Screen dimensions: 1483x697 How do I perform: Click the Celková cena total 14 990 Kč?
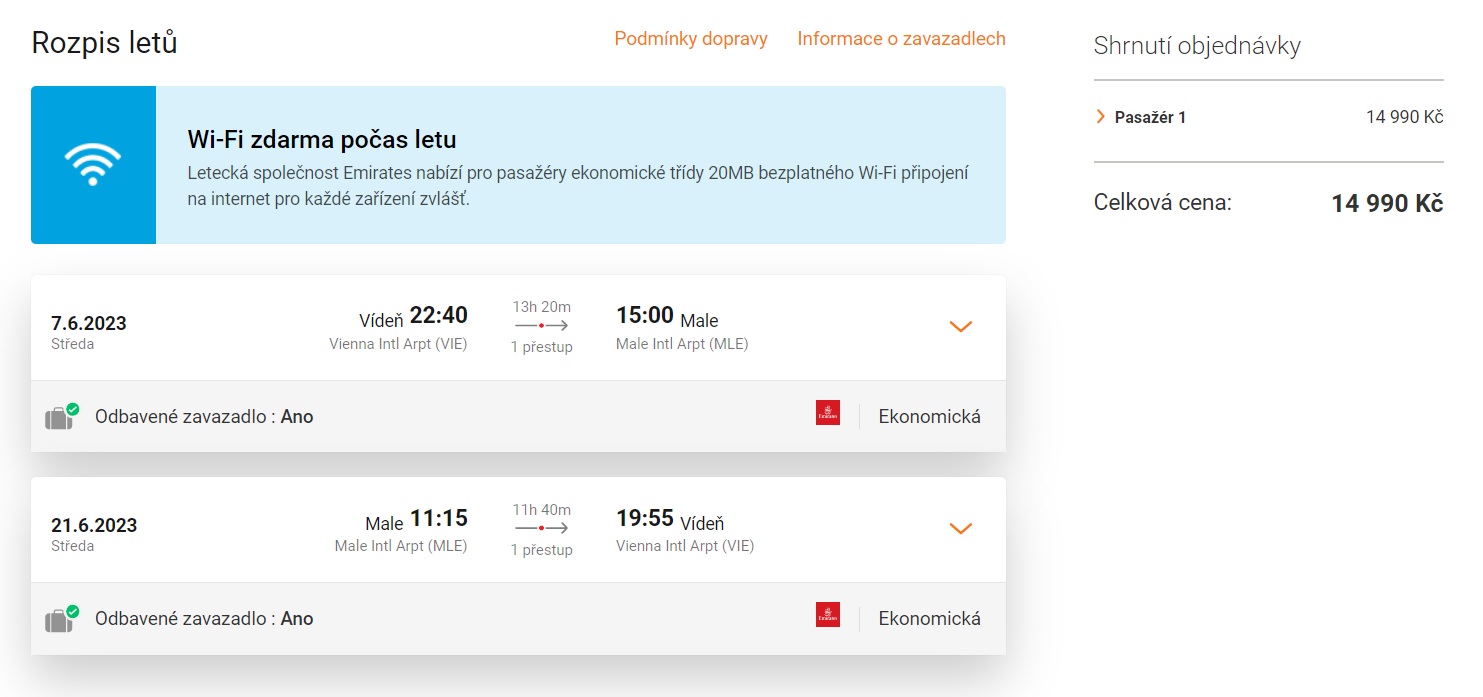1387,203
